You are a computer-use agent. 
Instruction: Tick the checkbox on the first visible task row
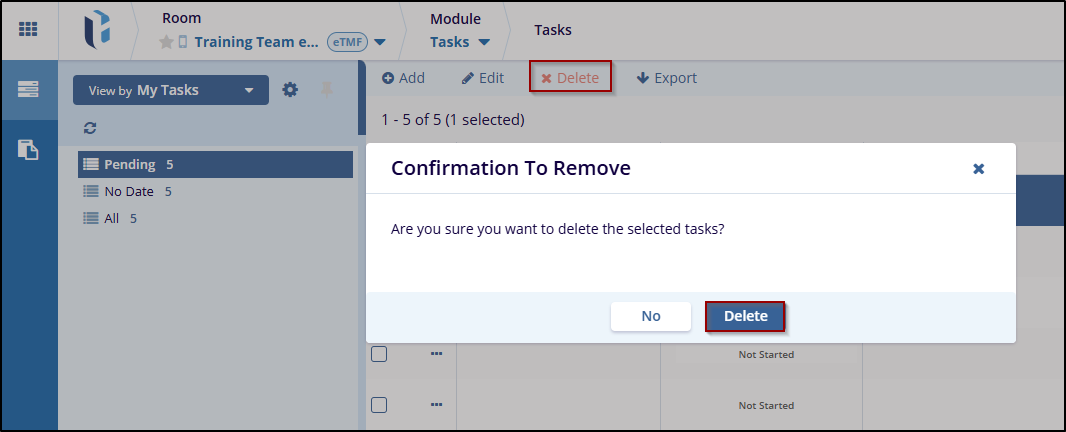tap(379, 354)
